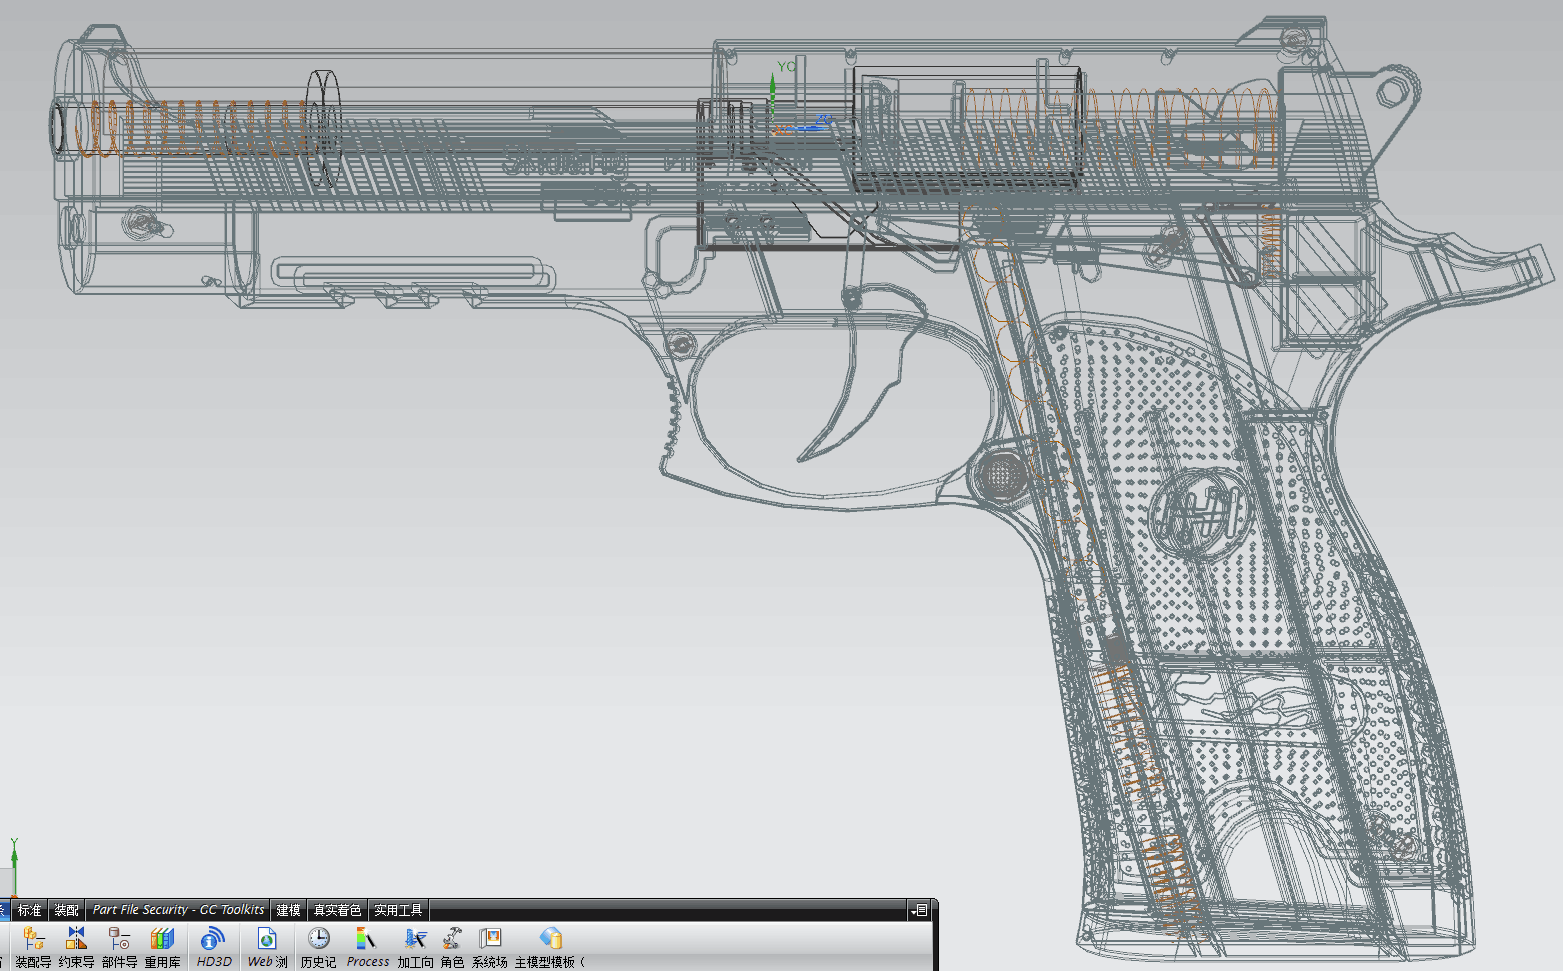Viewport: 1563px width, 971px height.
Task: Open the System Scenes (系统场) icon
Action: click(x=490, y=940)
